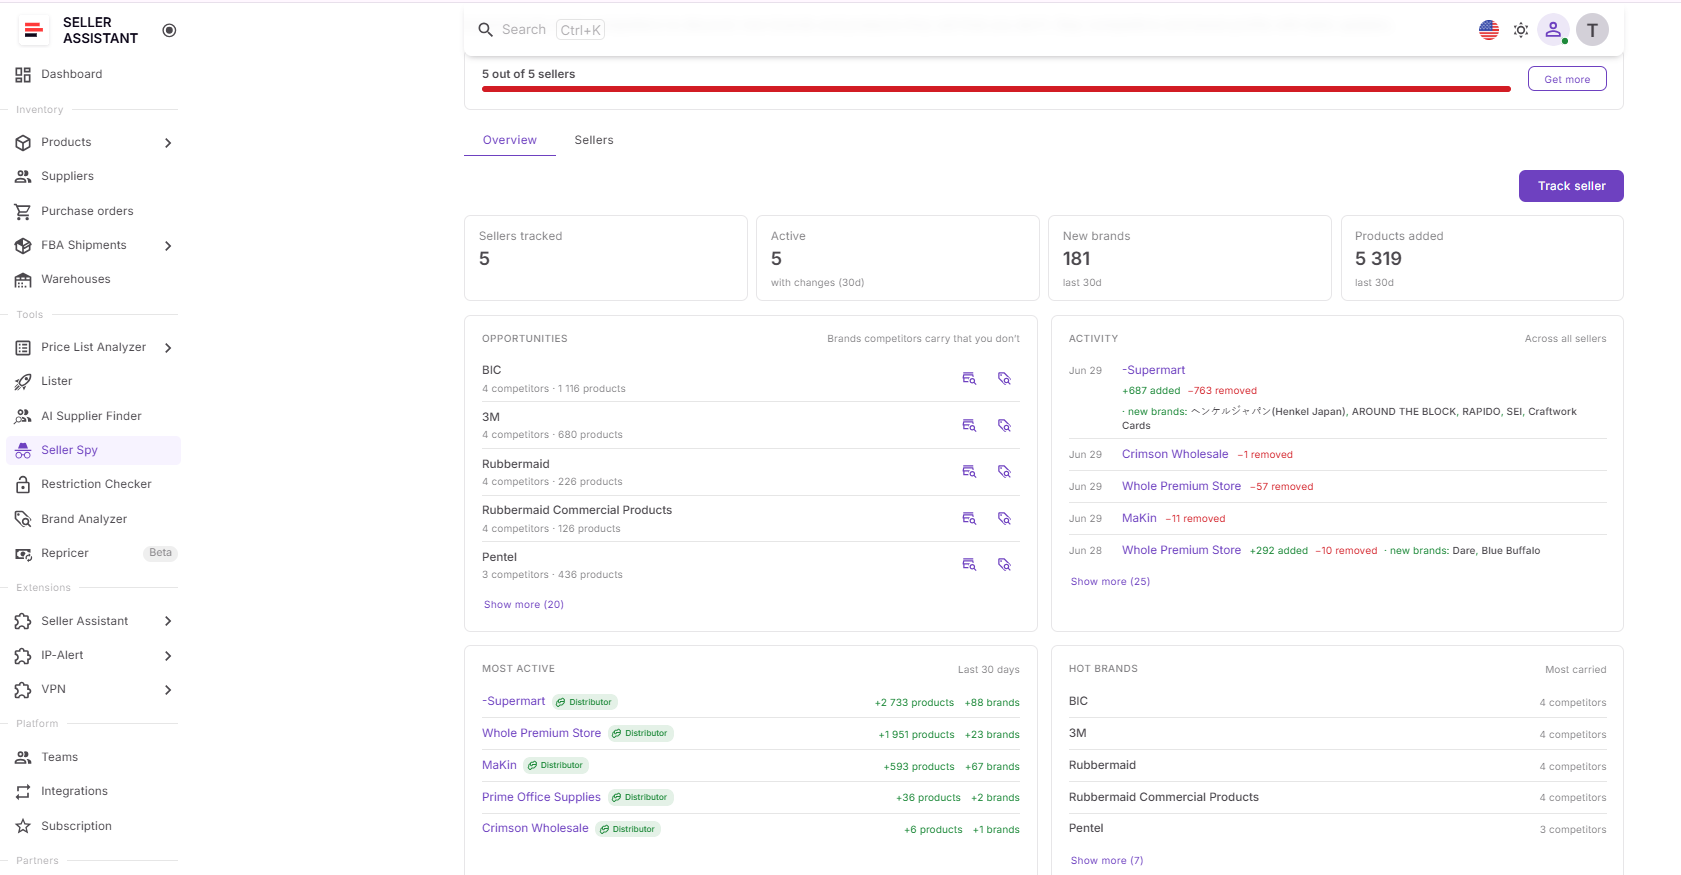Click Rubbermaid in Opportunities list
Screen dimensions: 1681x875
516,464
